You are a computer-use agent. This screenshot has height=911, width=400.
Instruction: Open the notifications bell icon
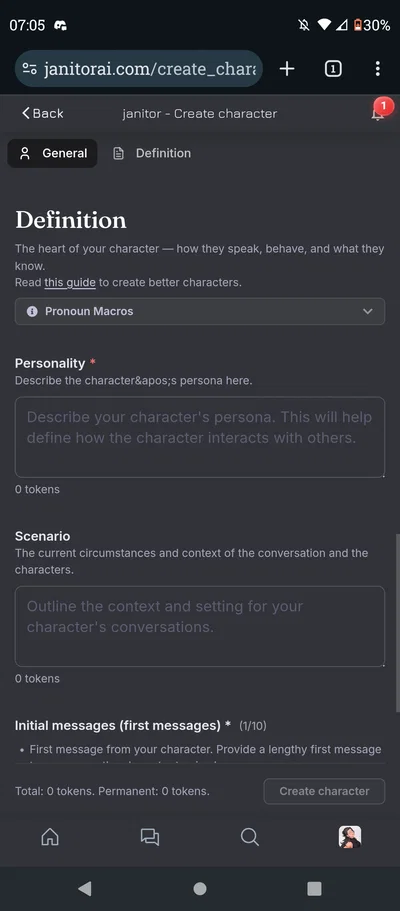[378, 113]
